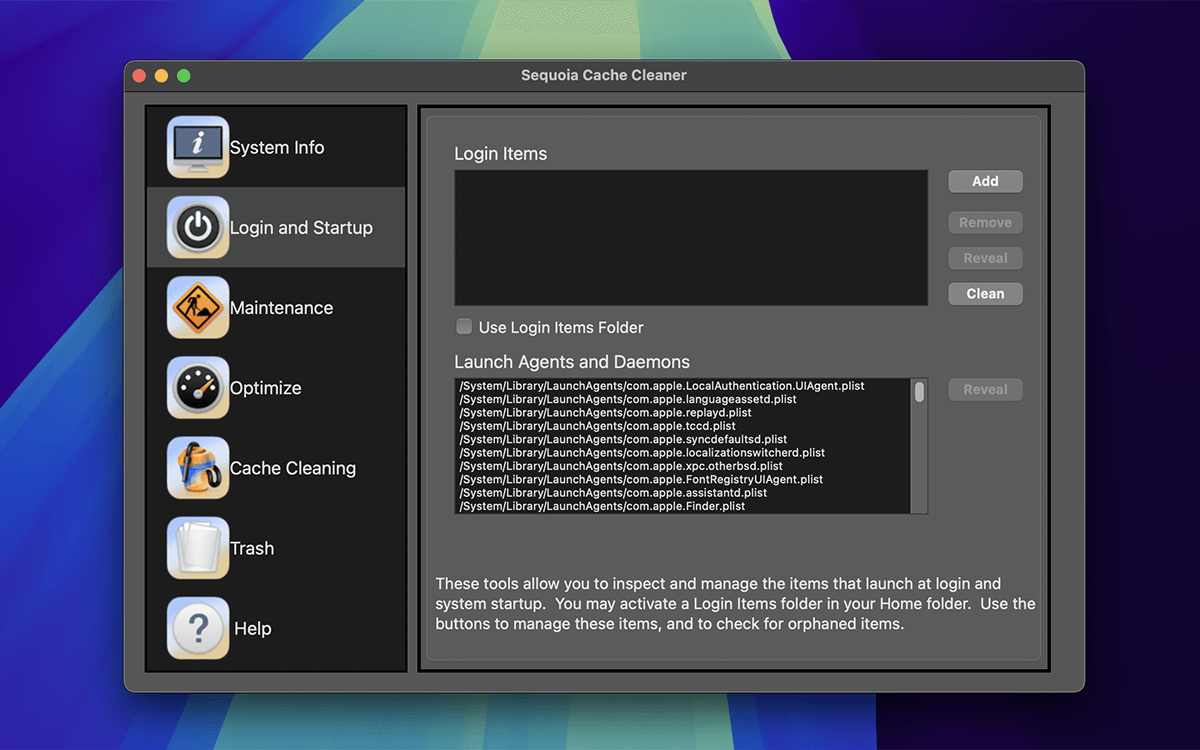Click the Login and Startup power icon
This screenshot has height=750, width=1200.
(x=198, y=227)
